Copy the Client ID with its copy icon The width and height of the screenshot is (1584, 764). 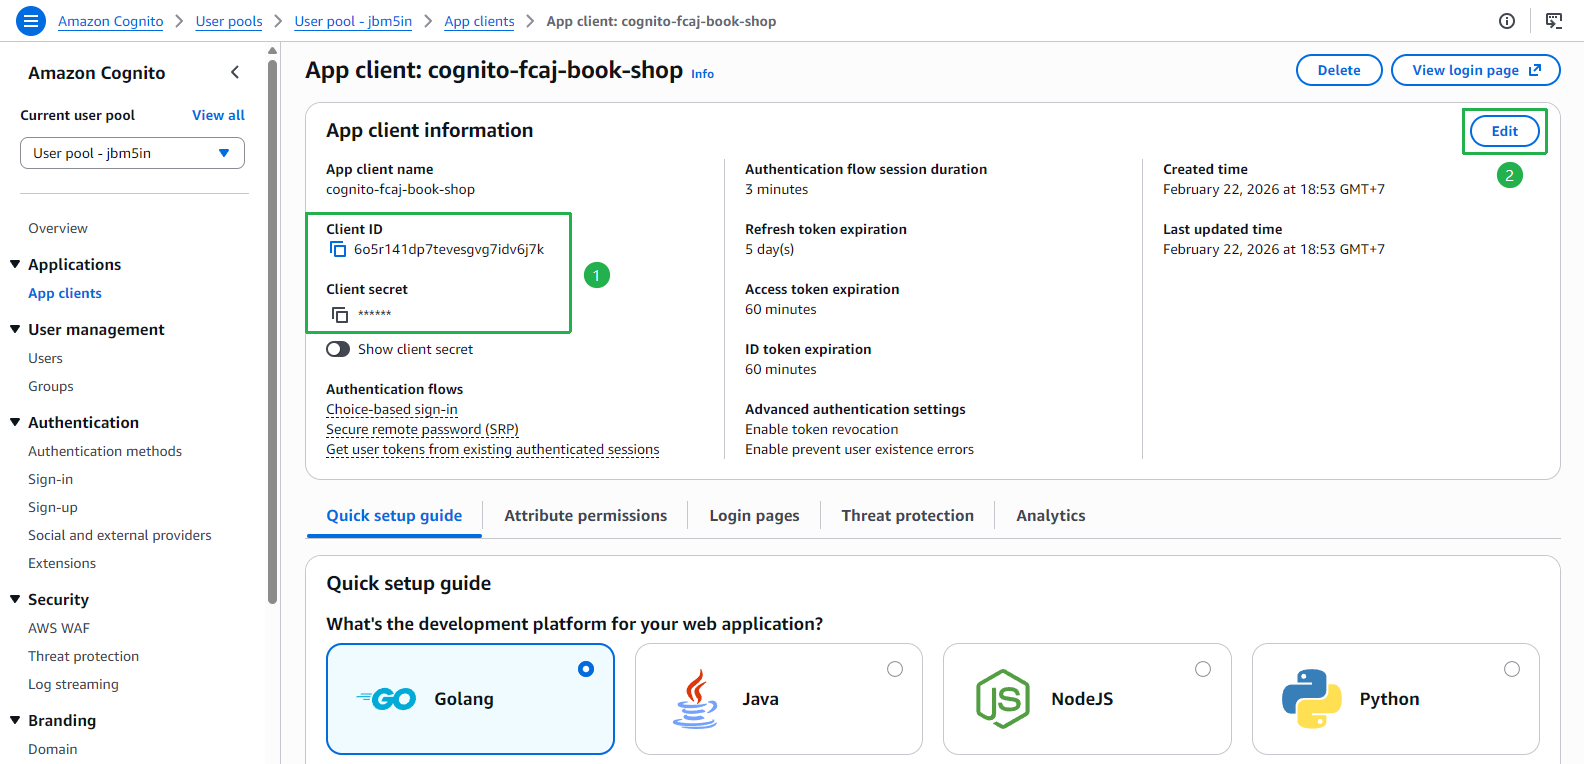click(x=338, y=250)
